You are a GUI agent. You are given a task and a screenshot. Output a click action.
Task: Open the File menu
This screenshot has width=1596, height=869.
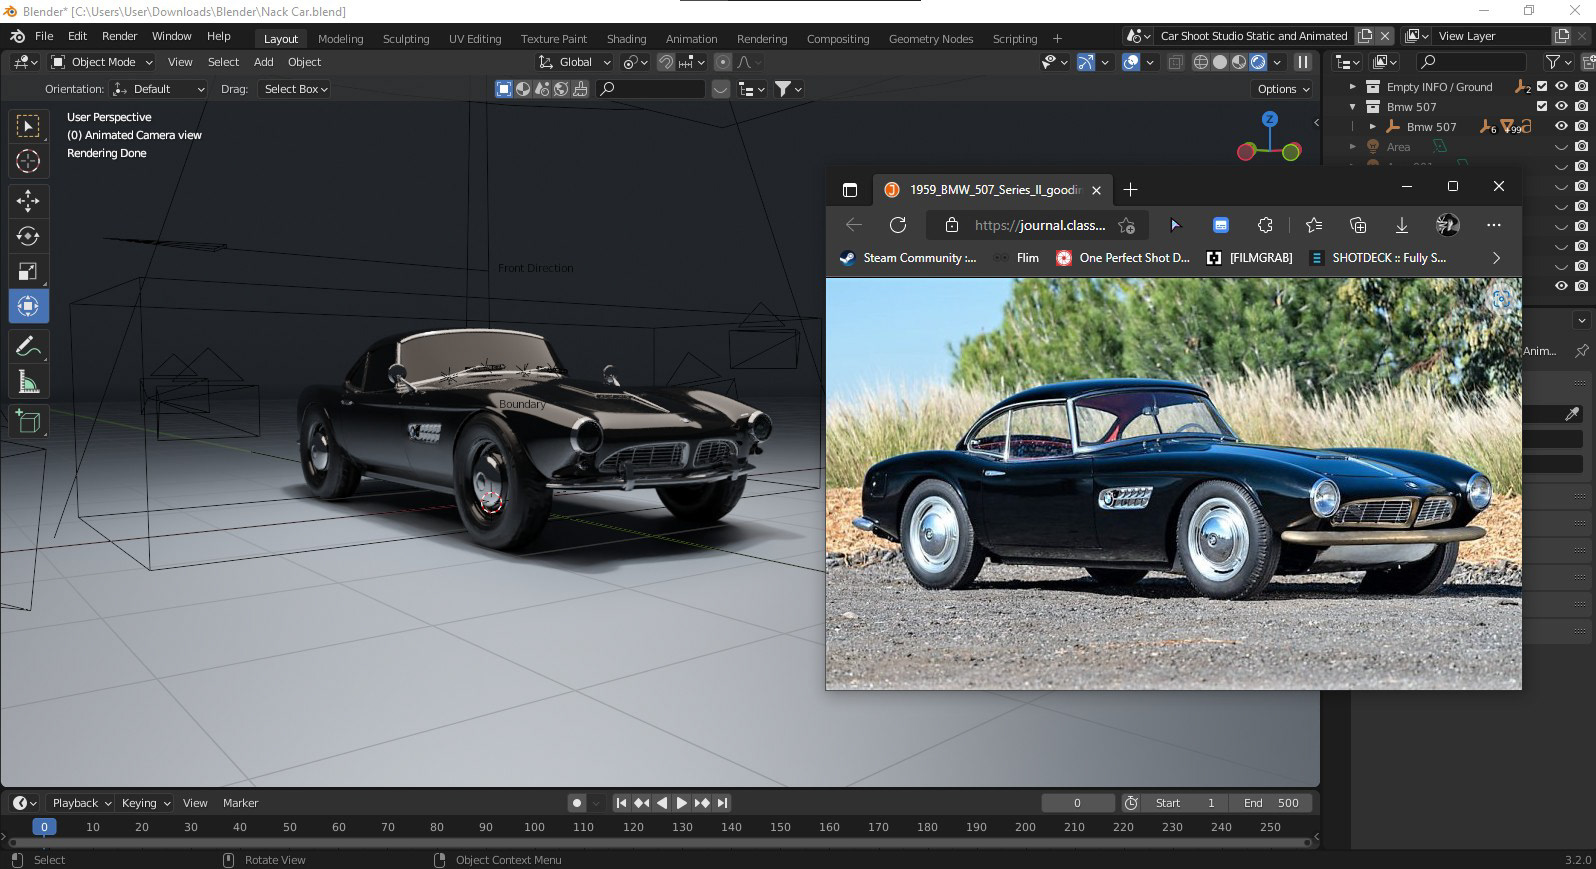point(44,36)
